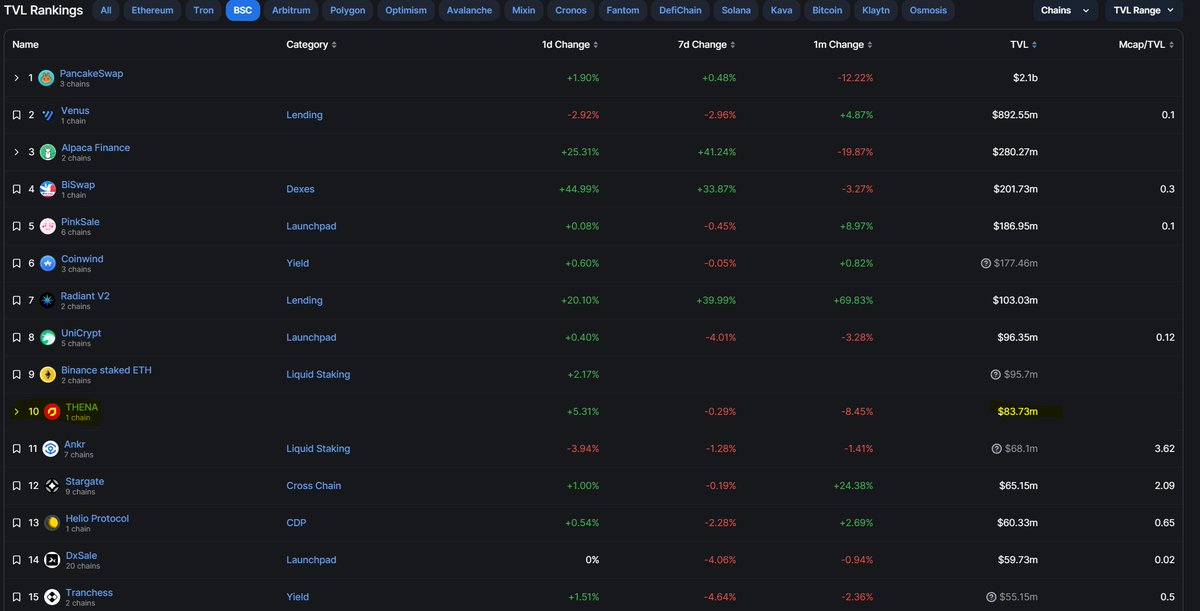The image size is (1200, 611).
Task: Bookmark the Ankr row
Action: [x=16, y=449]
